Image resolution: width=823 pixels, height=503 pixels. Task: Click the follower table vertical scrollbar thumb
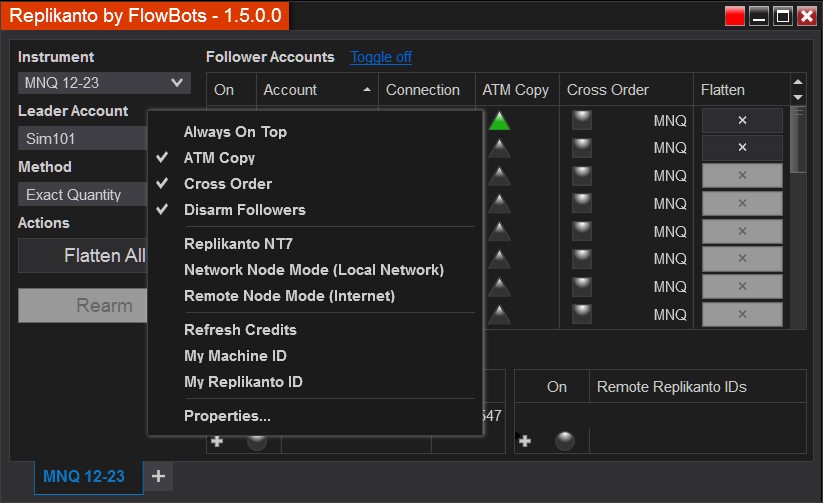798,140
